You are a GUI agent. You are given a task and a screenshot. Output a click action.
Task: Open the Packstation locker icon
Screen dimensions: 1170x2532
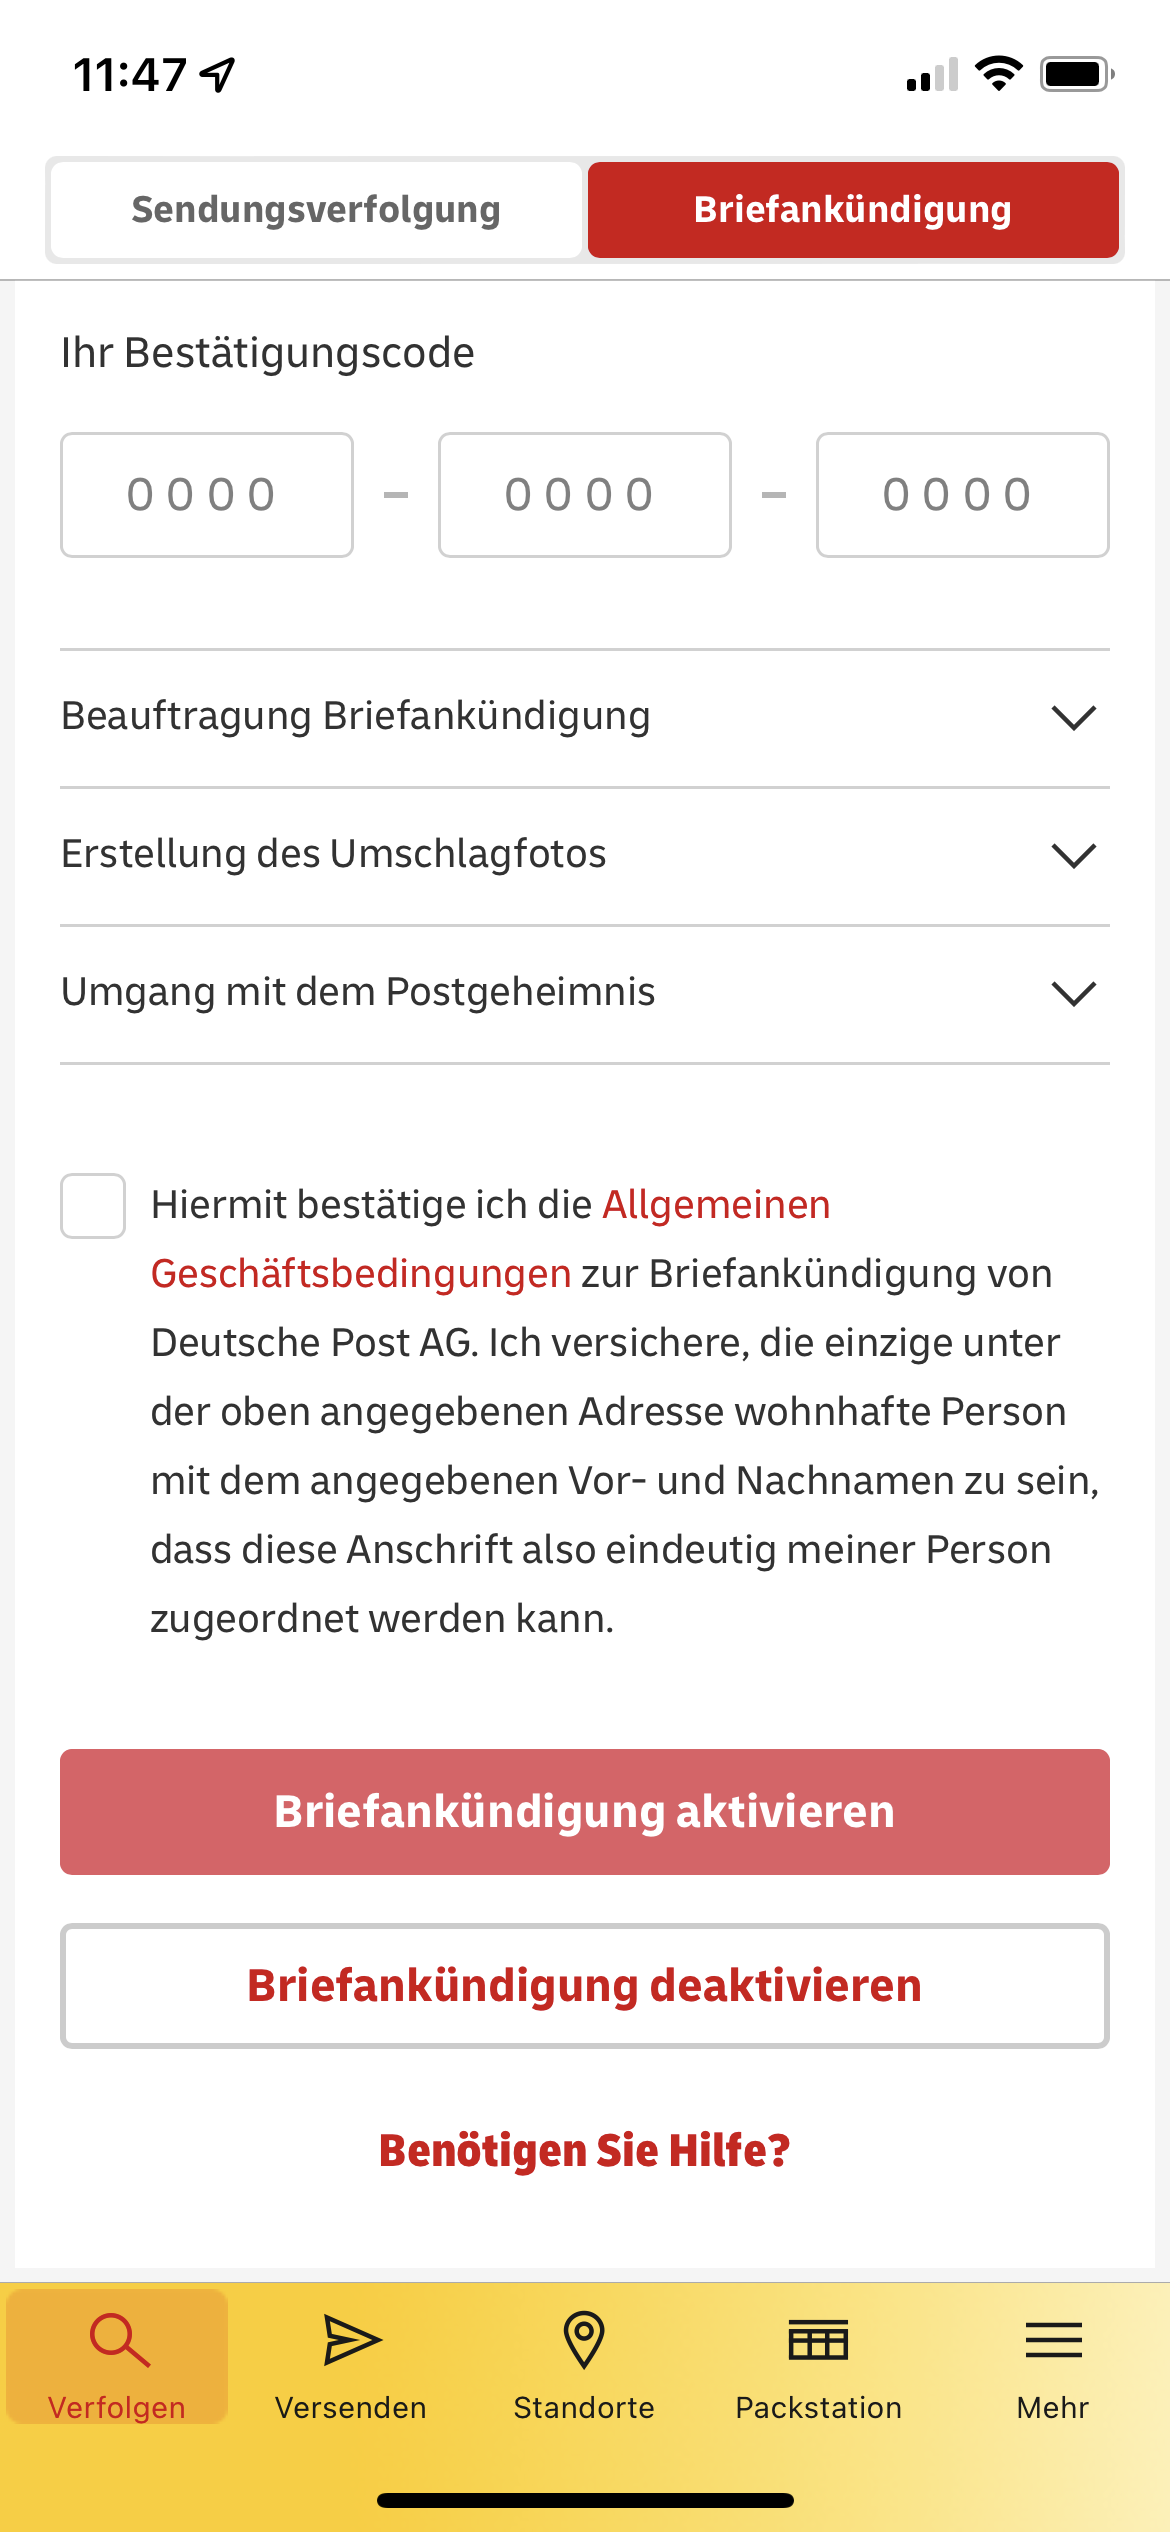tap(818, 2339)
